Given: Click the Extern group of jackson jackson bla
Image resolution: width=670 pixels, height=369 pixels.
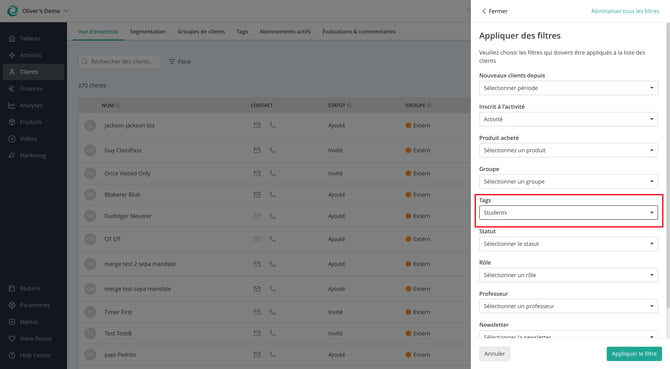Looking at the screenshot, I should click(418, 125).
